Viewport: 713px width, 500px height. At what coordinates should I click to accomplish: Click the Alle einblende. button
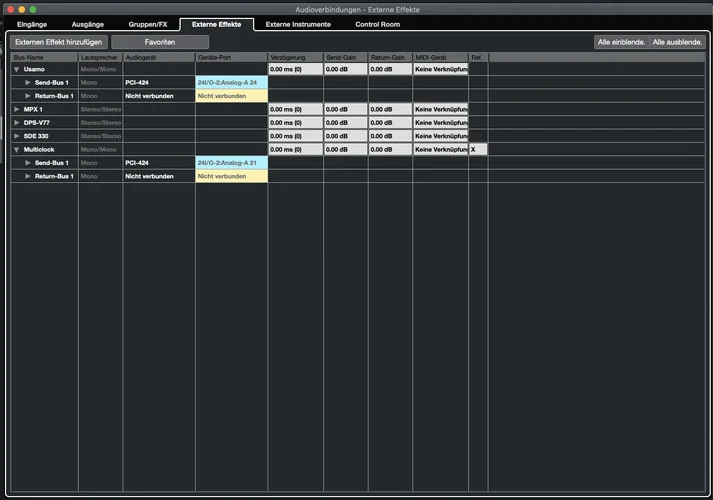coord(620,42)
